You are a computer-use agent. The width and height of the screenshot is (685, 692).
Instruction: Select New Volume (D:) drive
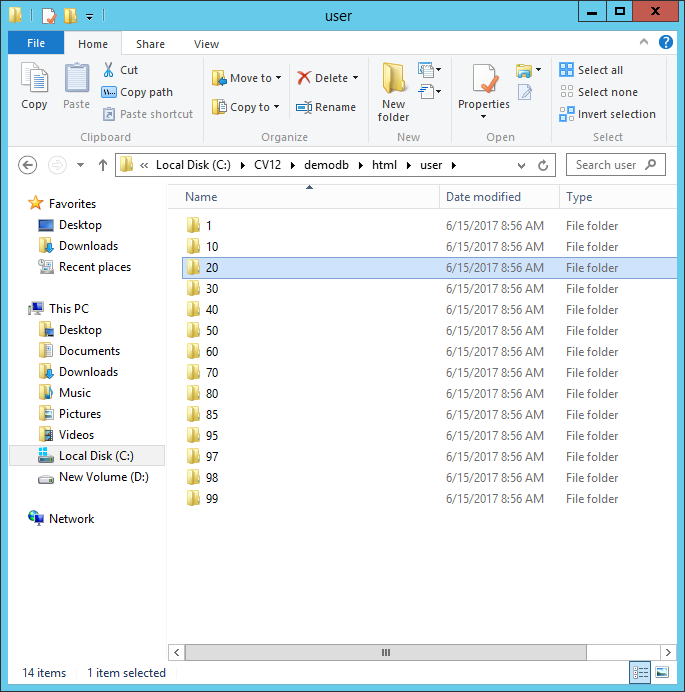(x=94, y=477)
